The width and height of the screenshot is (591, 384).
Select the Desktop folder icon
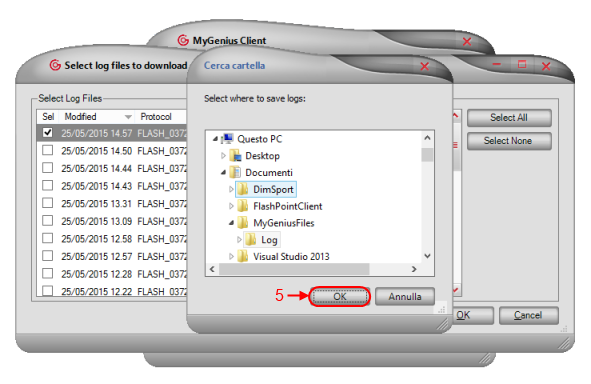235,156
